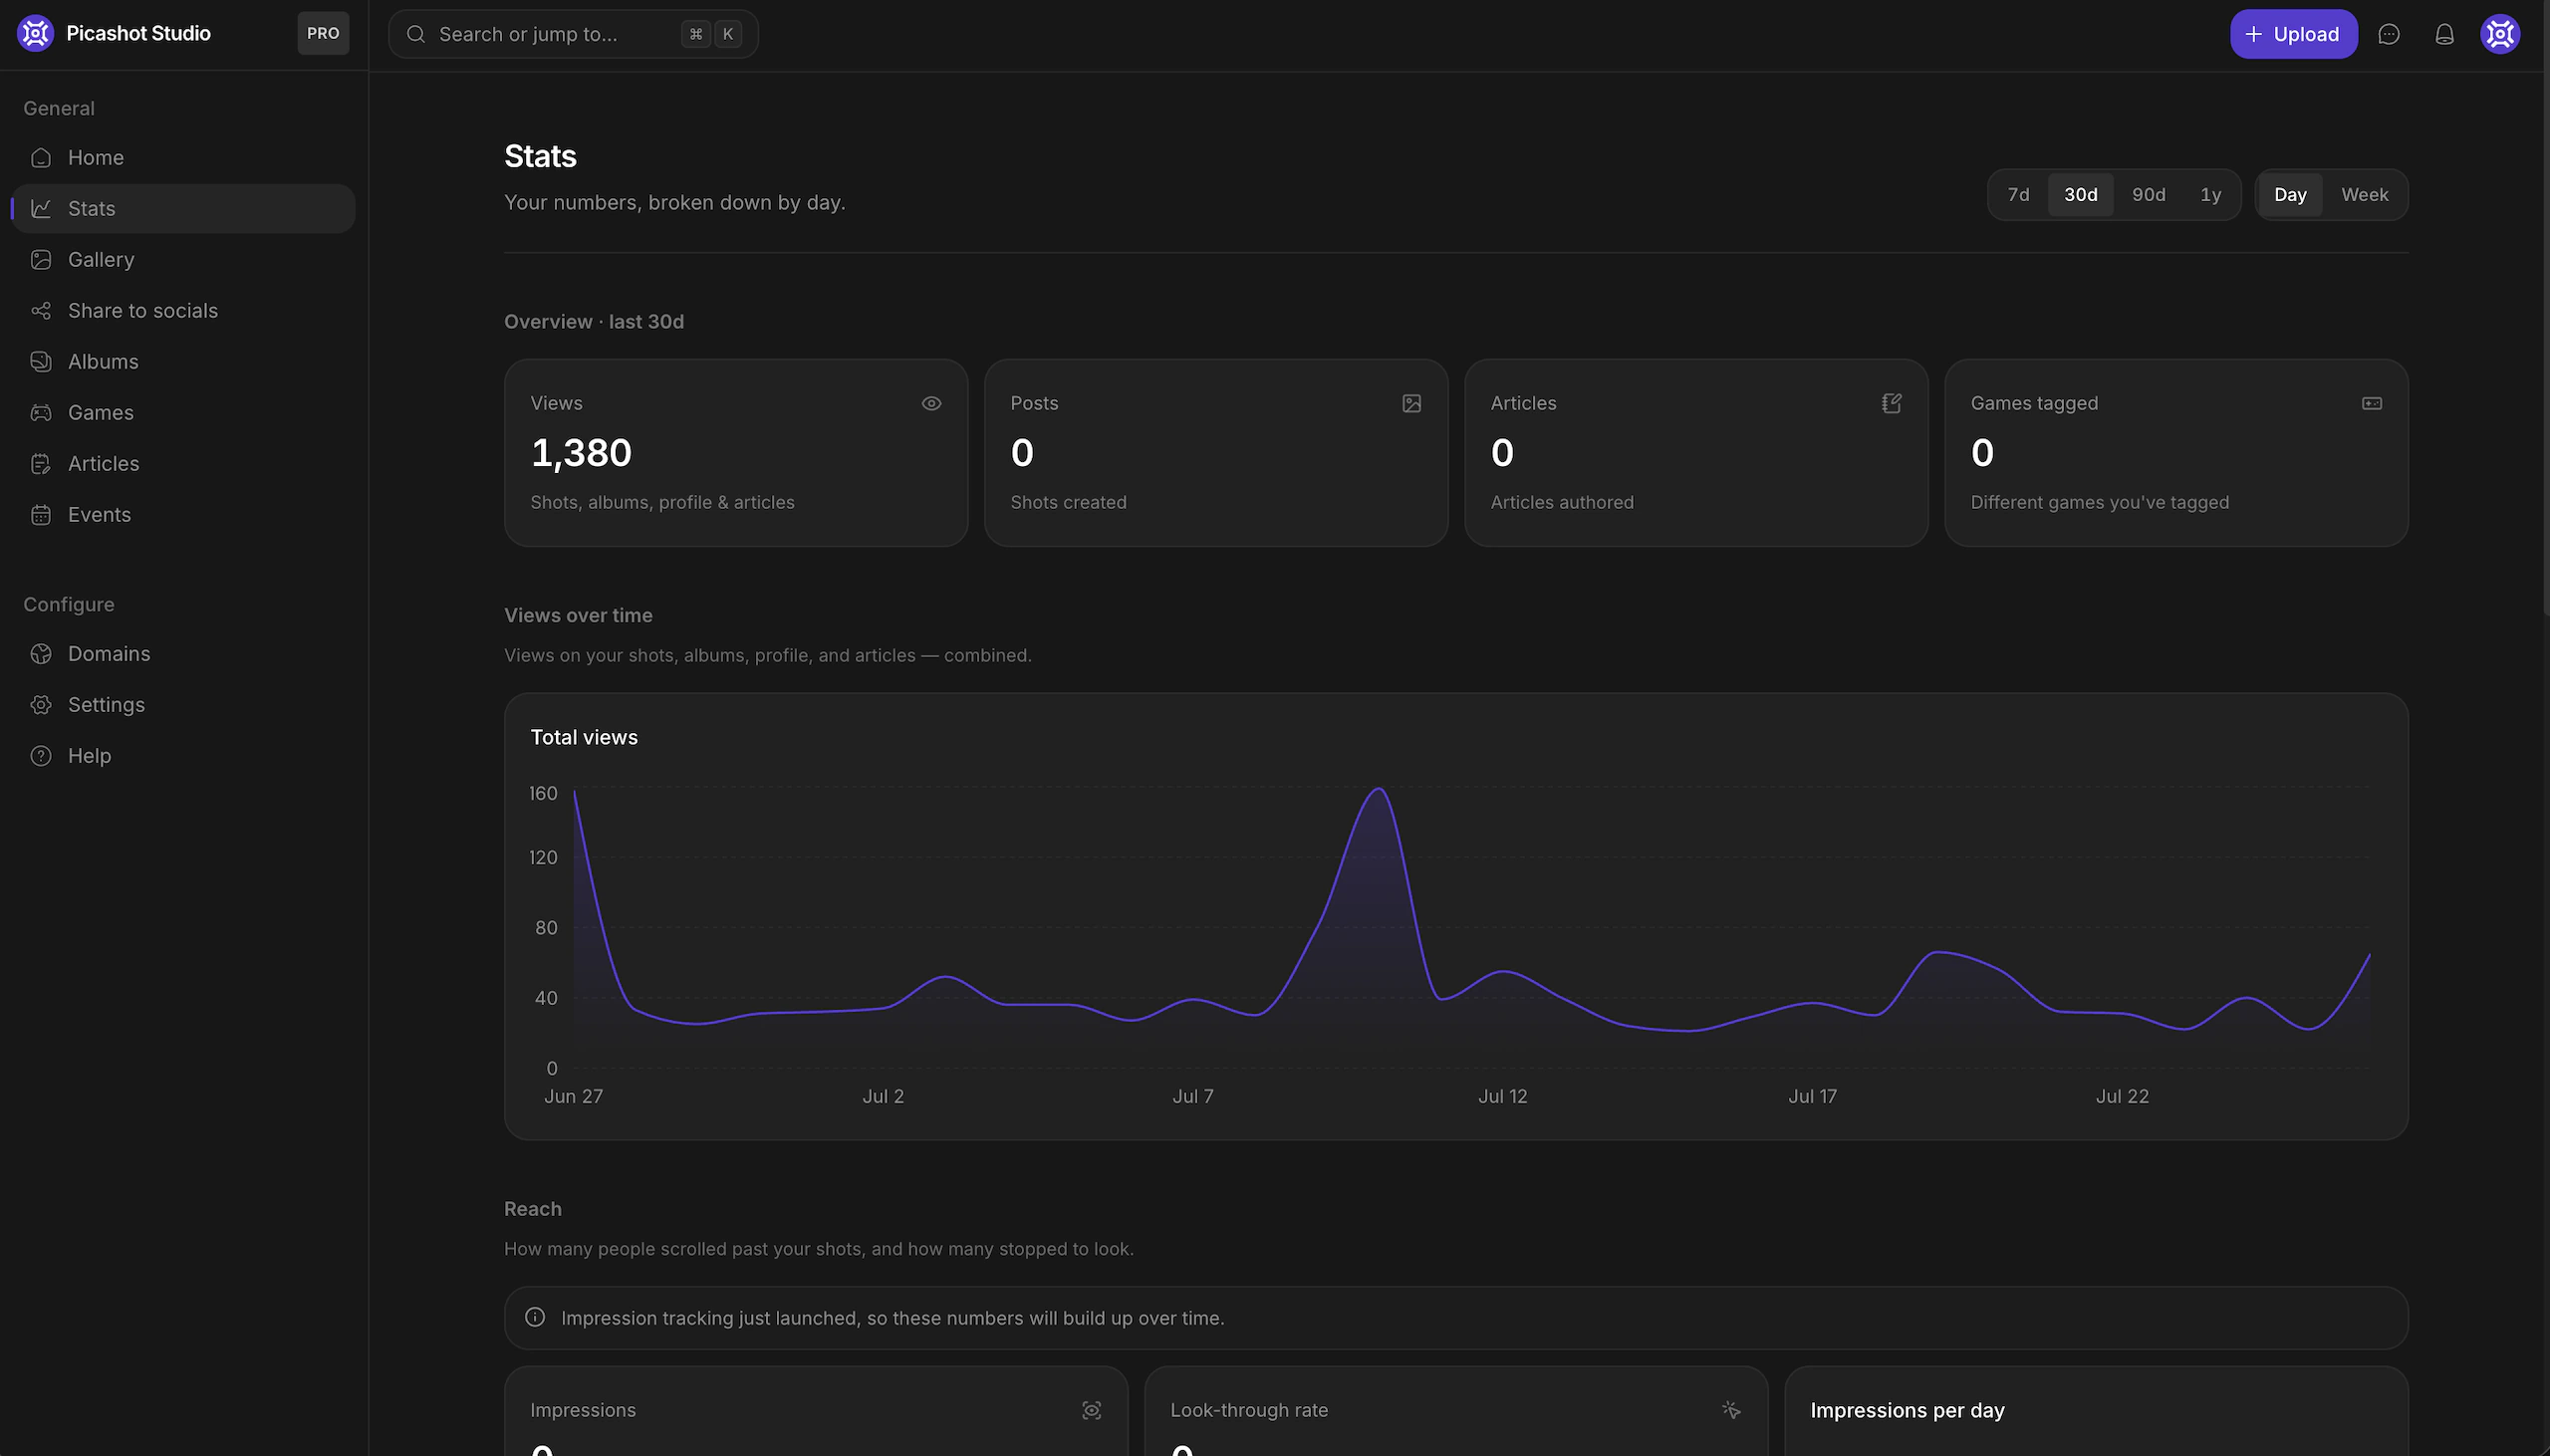This screenshot has height=1456, width=2550.
Task: Open Help page
Action: pos(183,756)
